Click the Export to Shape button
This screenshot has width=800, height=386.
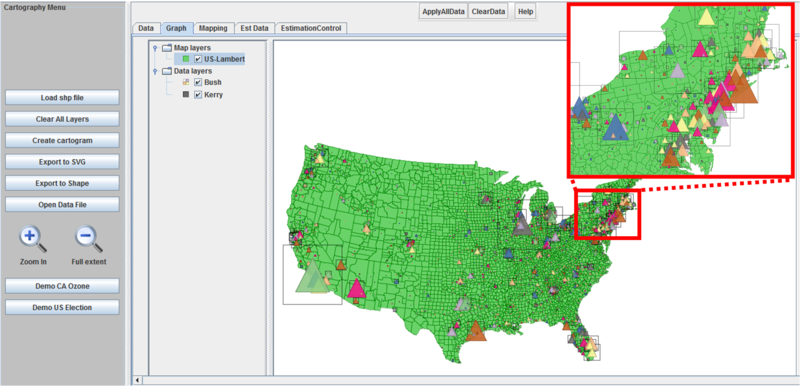pos(62,183)
